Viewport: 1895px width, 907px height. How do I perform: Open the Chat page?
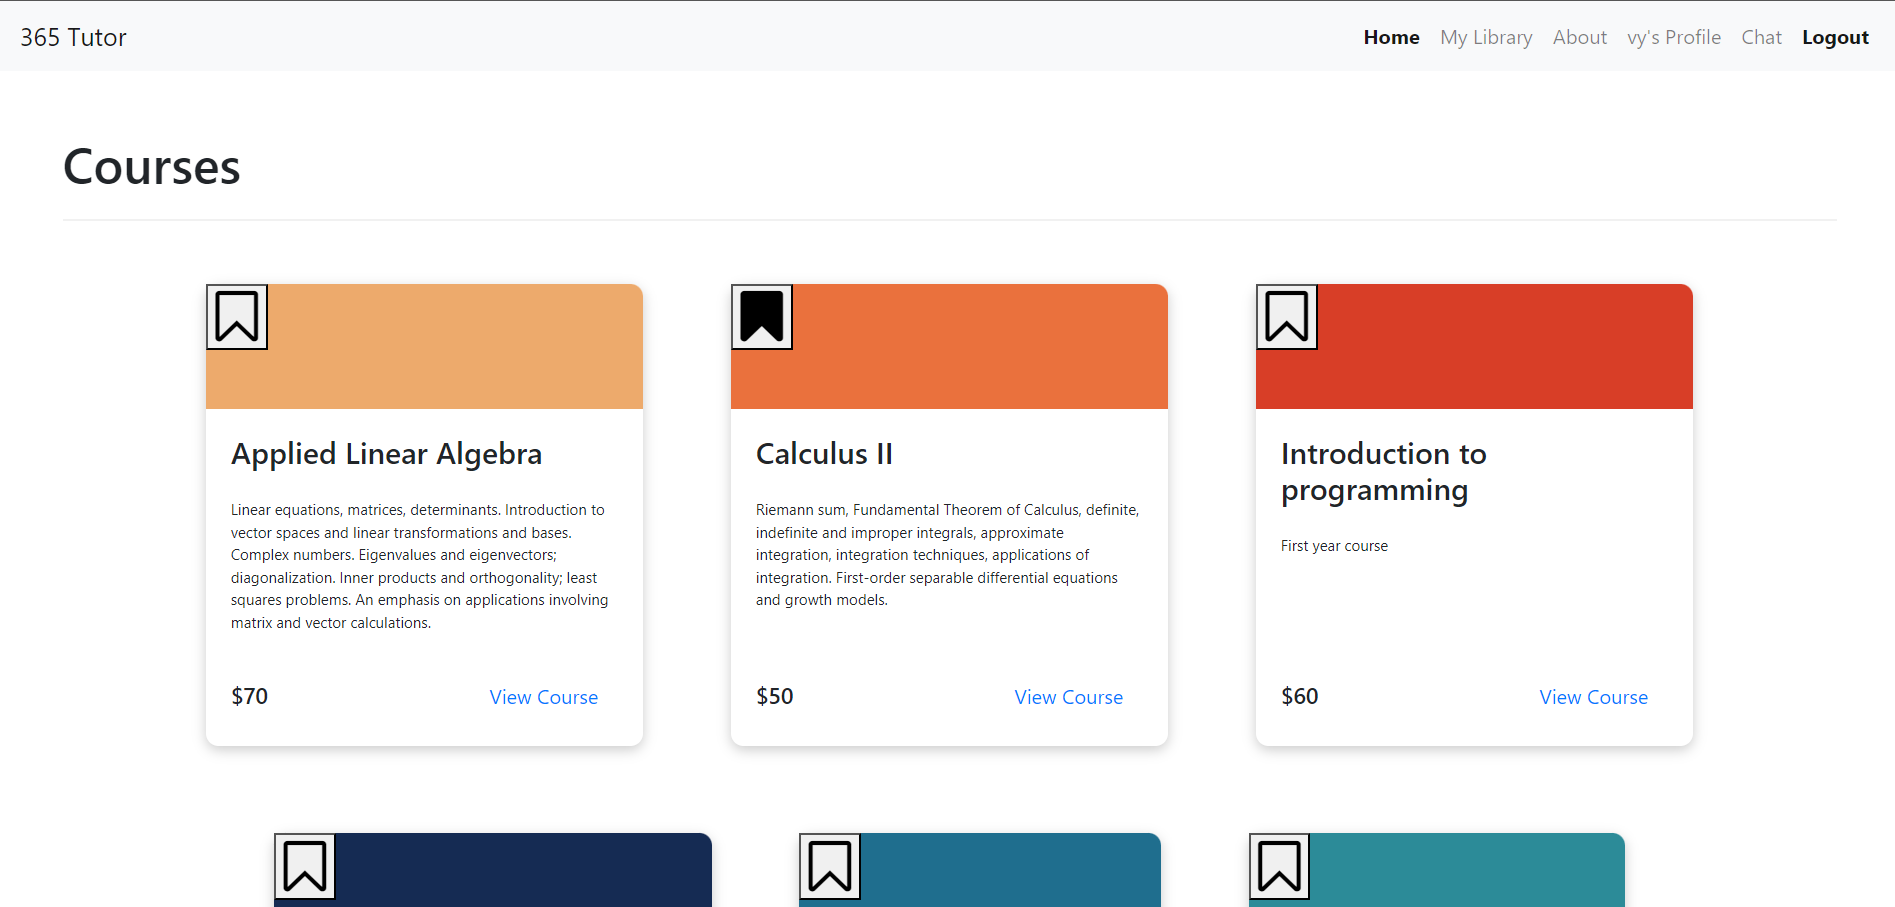click(x=1761, y=37)
